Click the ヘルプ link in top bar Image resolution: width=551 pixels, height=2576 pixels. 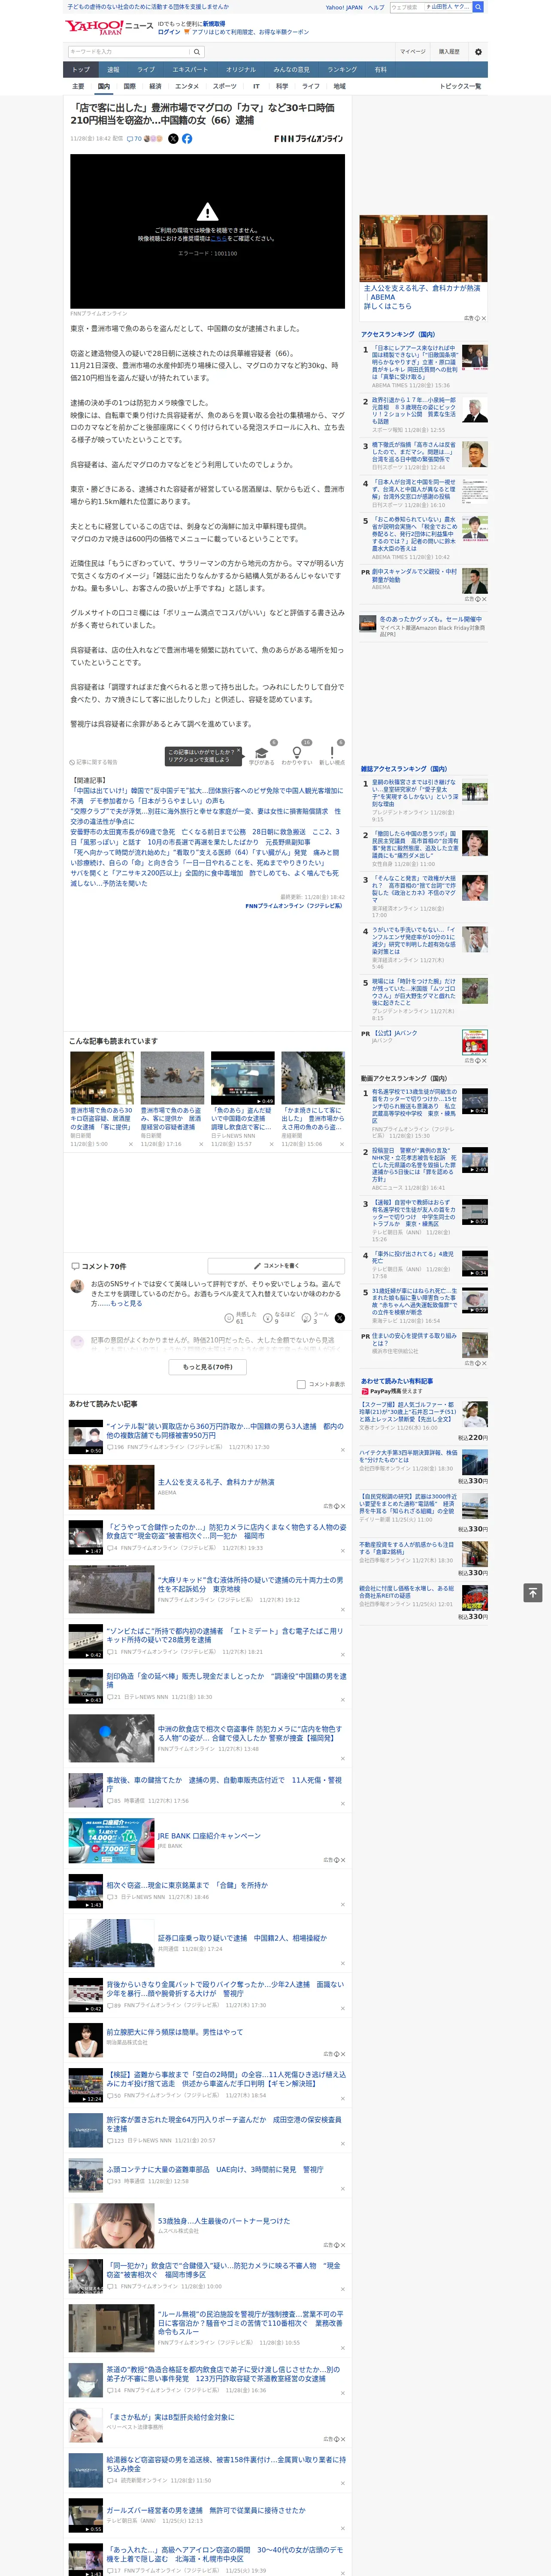376,7
